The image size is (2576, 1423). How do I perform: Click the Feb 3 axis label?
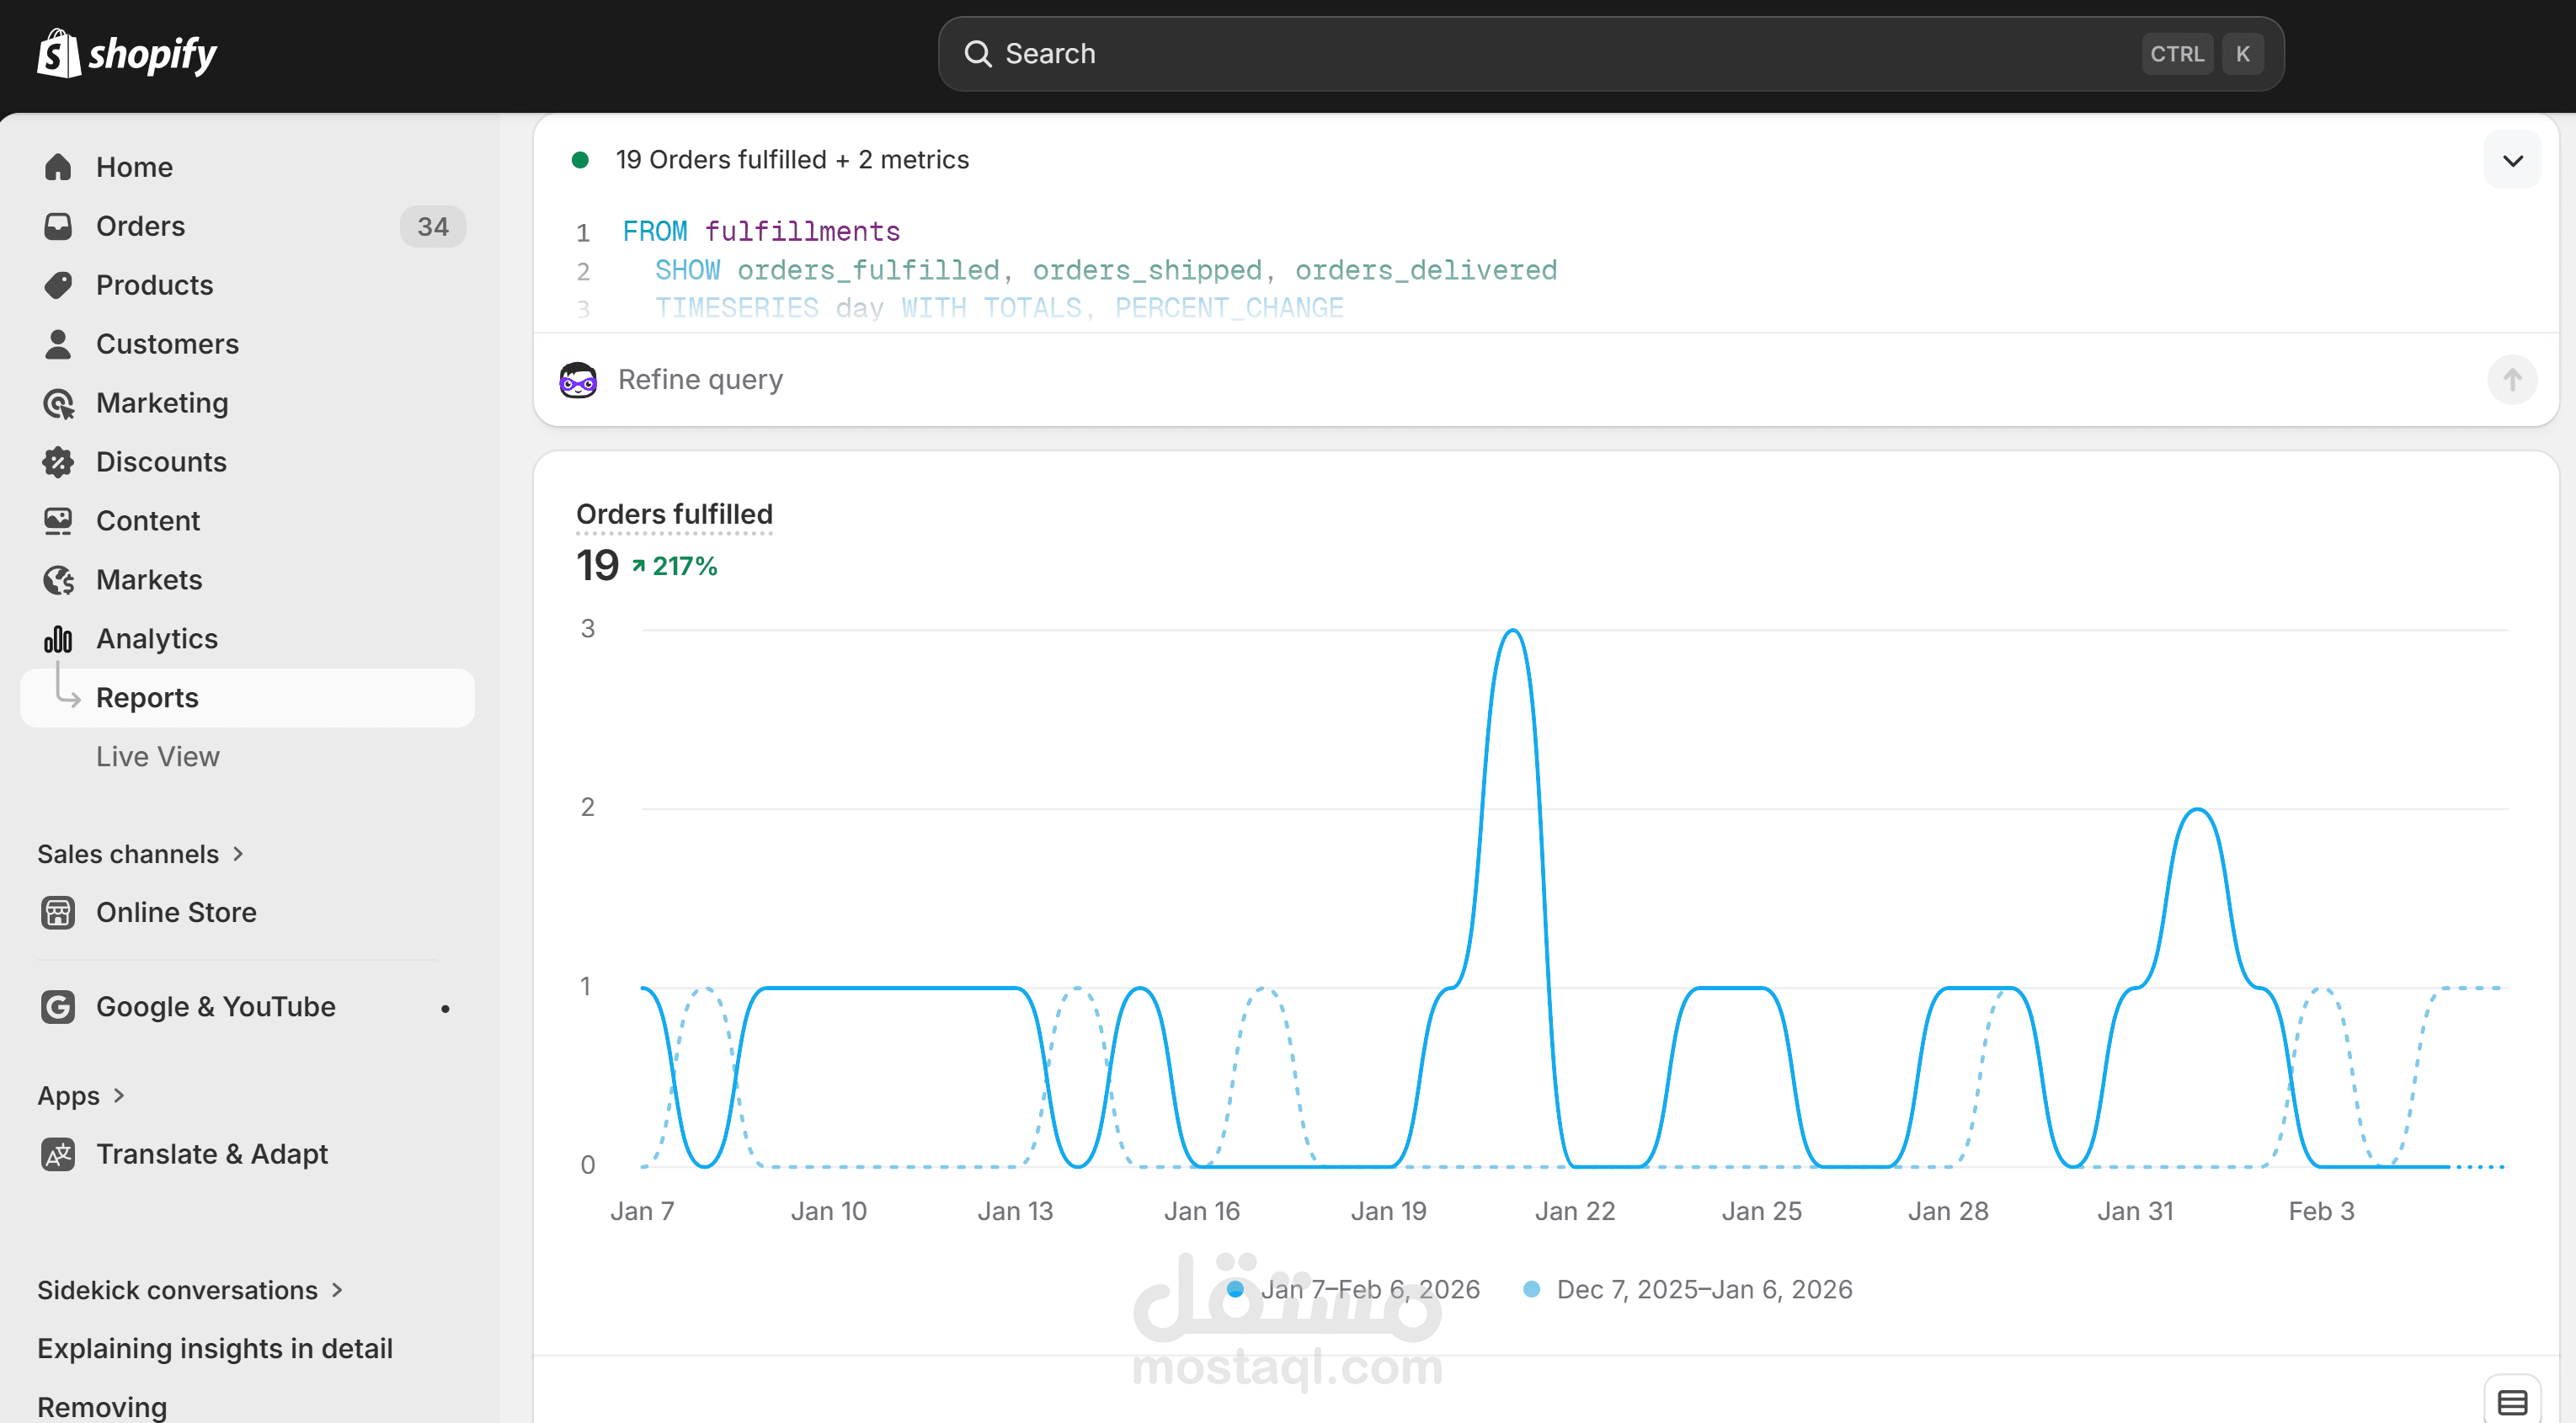2321,1211
